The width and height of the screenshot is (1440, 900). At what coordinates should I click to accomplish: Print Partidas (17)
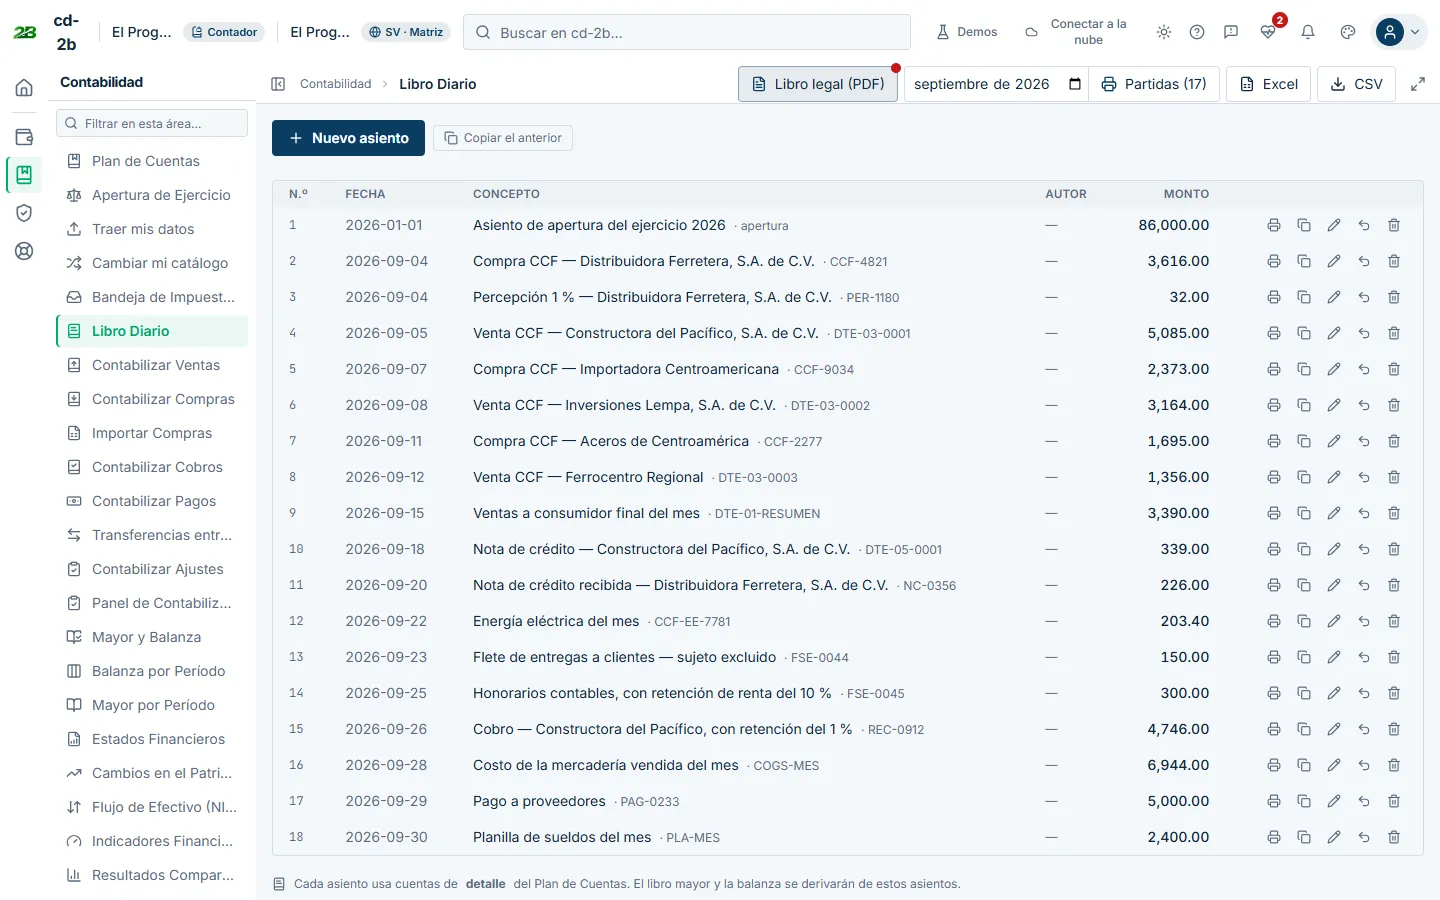[x=1154, y=84]
